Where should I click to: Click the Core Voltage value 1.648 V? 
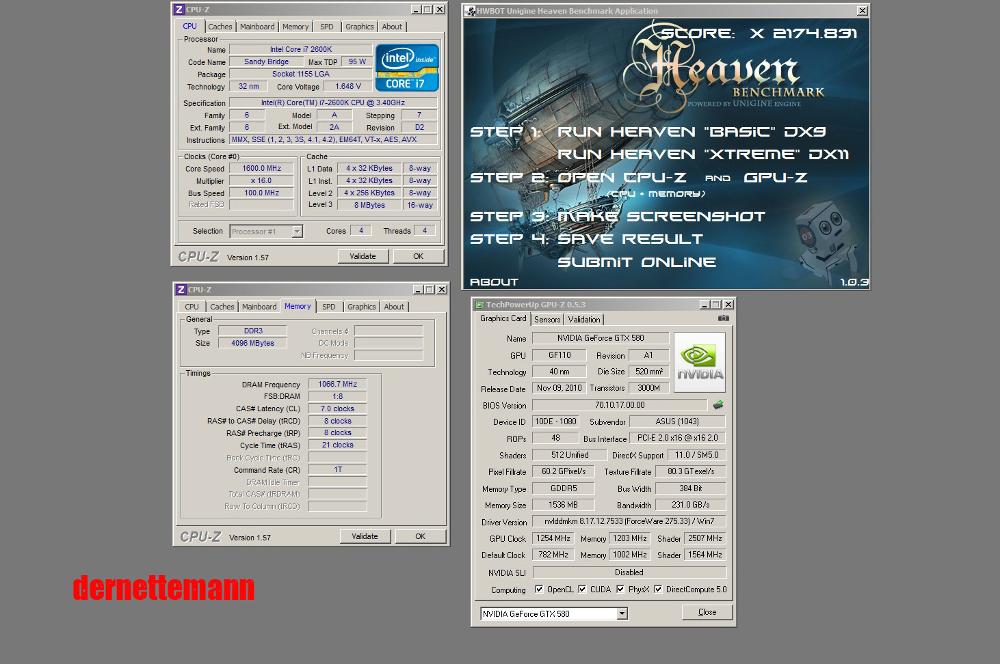coord(348,86)
